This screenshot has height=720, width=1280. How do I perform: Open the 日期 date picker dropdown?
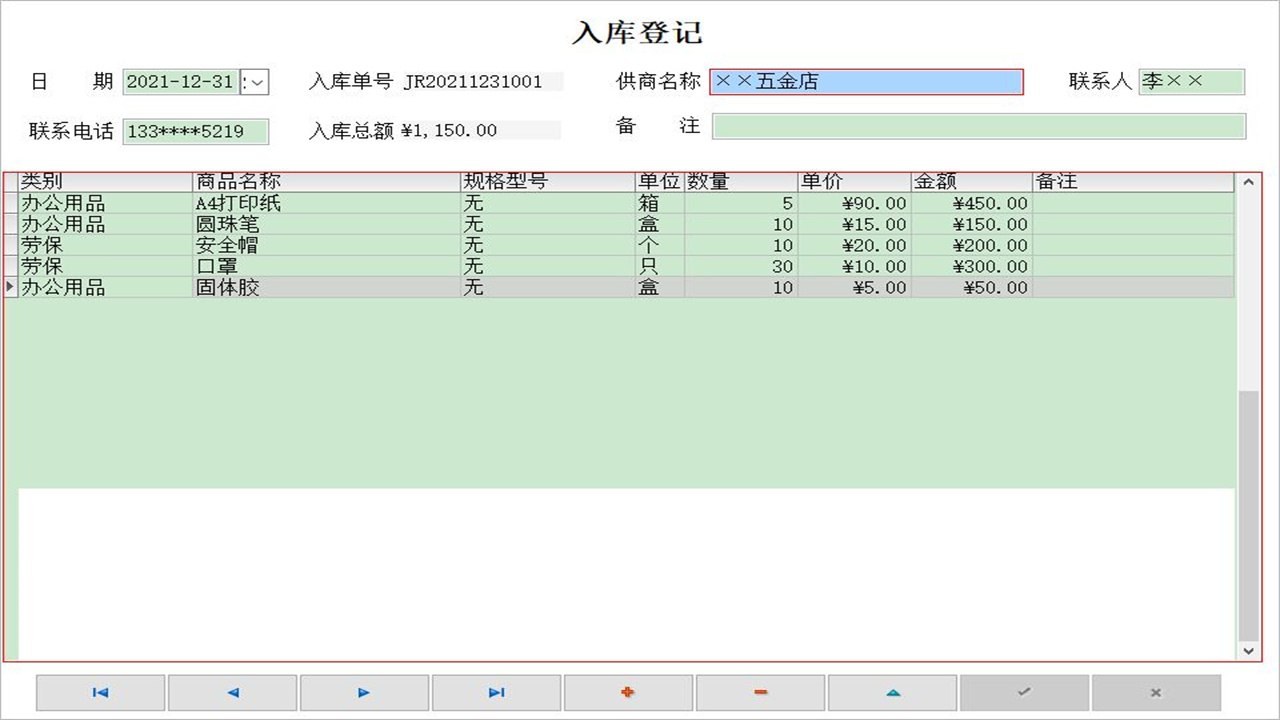(x=258, y=81)
